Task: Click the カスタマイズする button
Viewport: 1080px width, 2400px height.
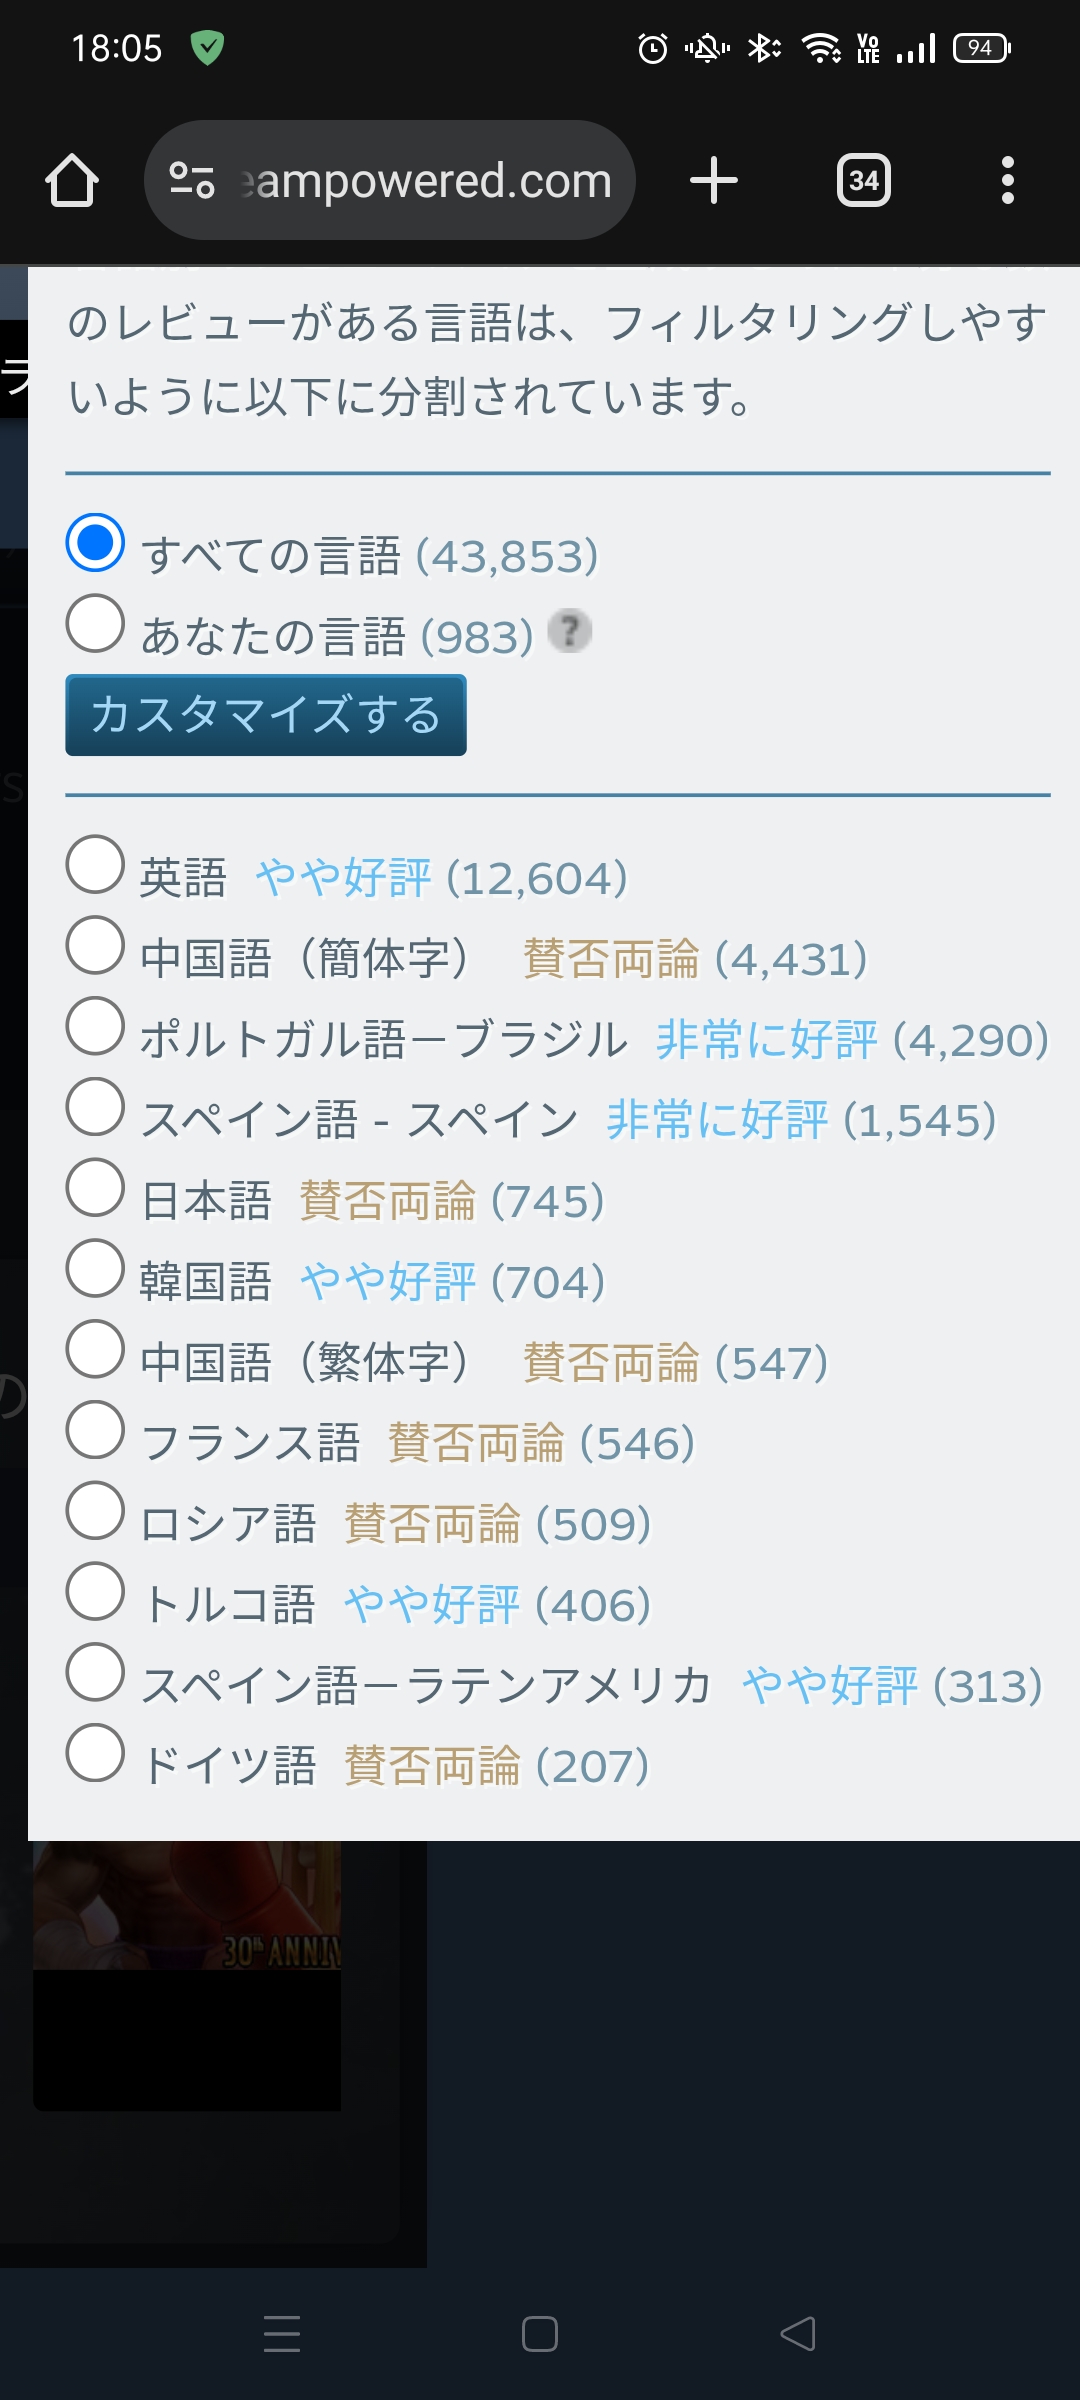Action: [x=266, y=715]
